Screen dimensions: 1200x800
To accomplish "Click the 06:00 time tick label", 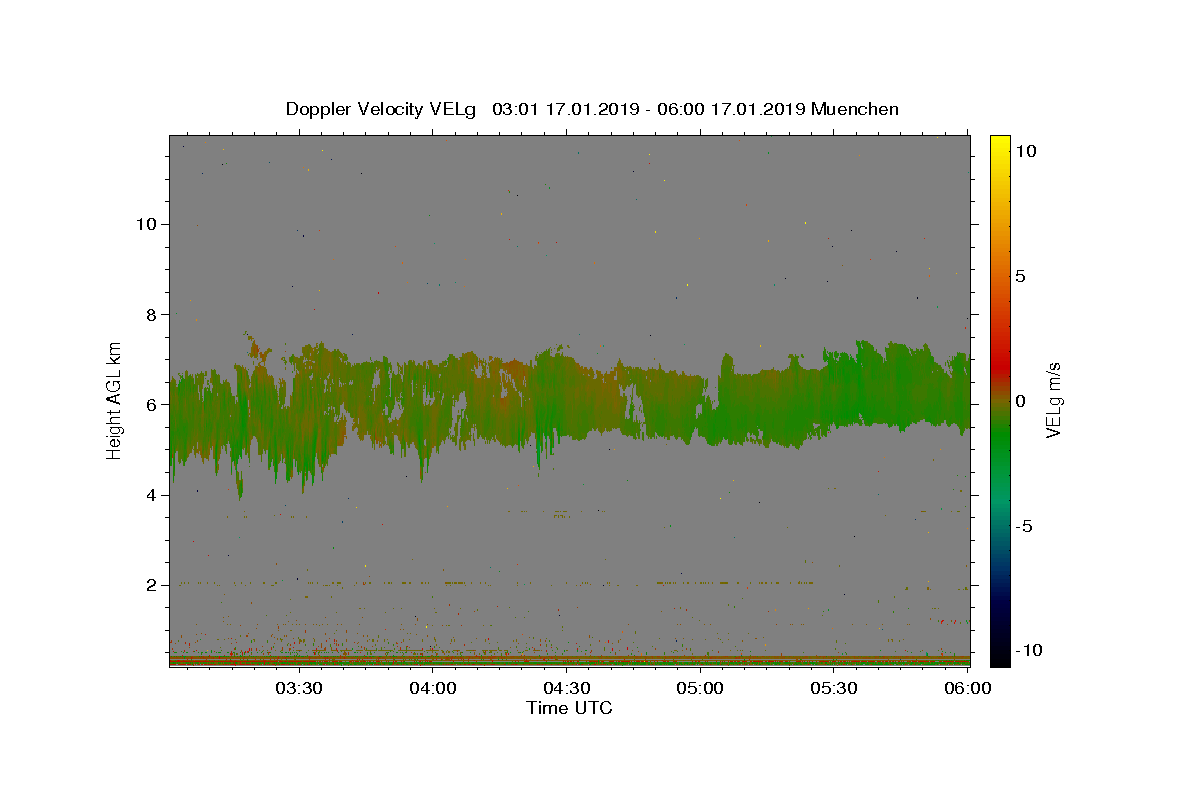I will click(x=968, y=689).
